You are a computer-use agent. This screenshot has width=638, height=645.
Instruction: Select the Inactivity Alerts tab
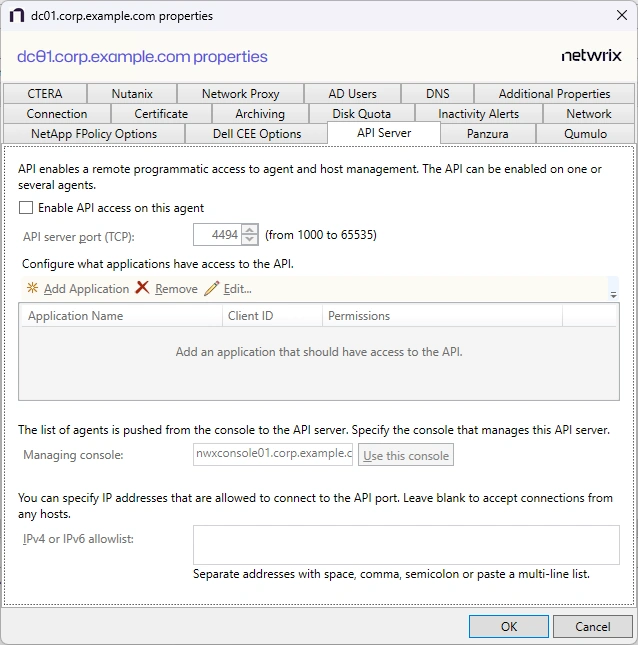478,114
